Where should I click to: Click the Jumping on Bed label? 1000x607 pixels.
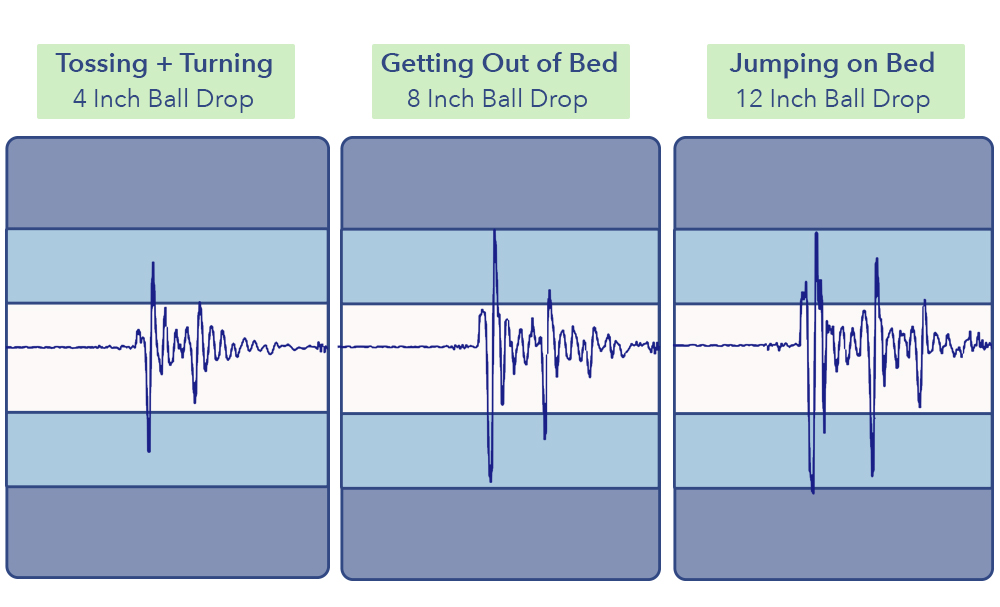click(x=832, y=63)
